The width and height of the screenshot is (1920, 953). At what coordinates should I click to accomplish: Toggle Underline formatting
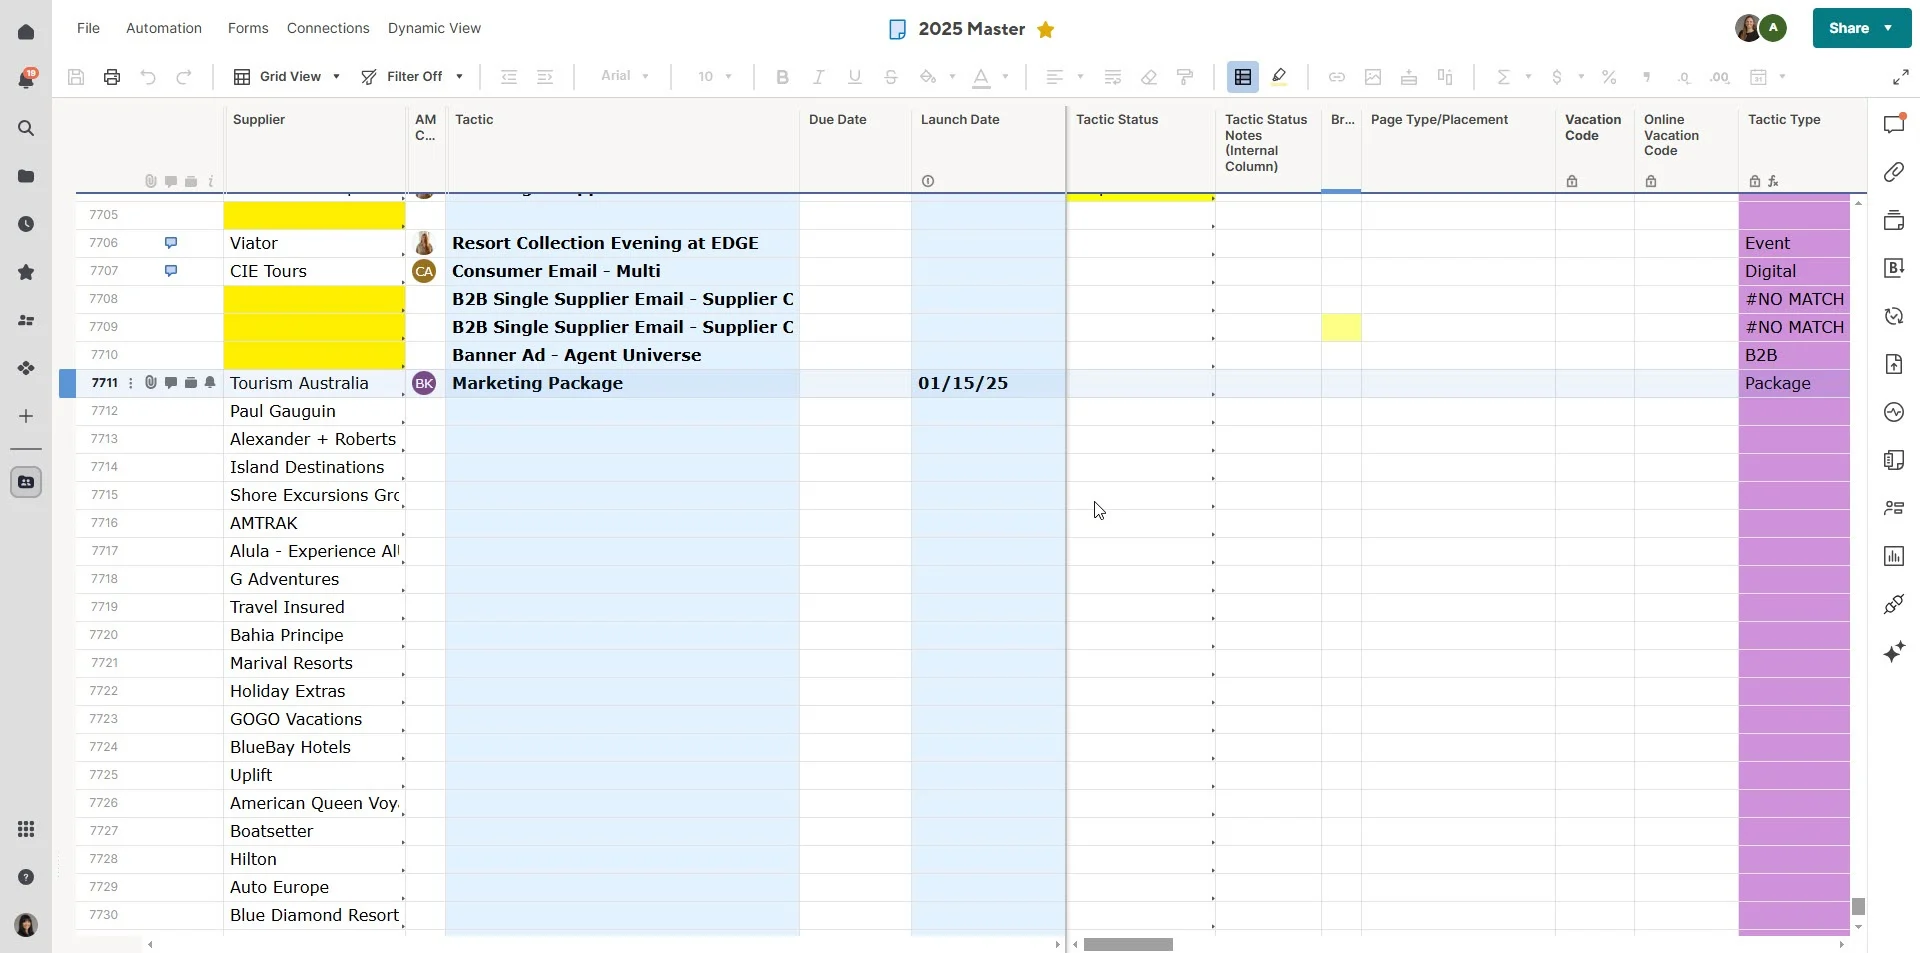tap(854, 77)
